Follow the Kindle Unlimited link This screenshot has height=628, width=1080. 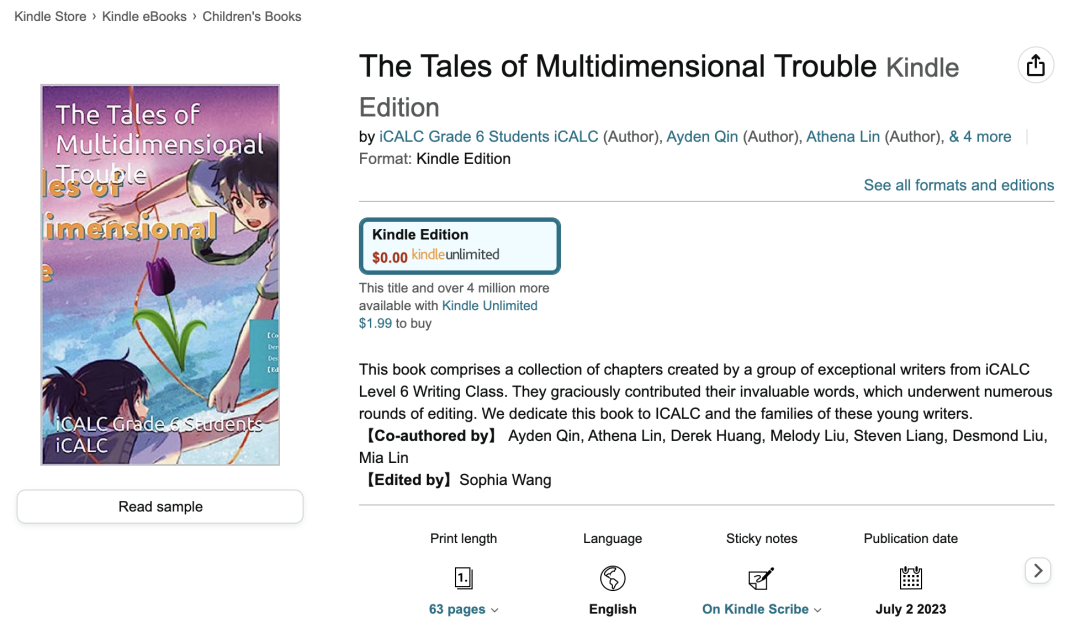coord(489,306)
